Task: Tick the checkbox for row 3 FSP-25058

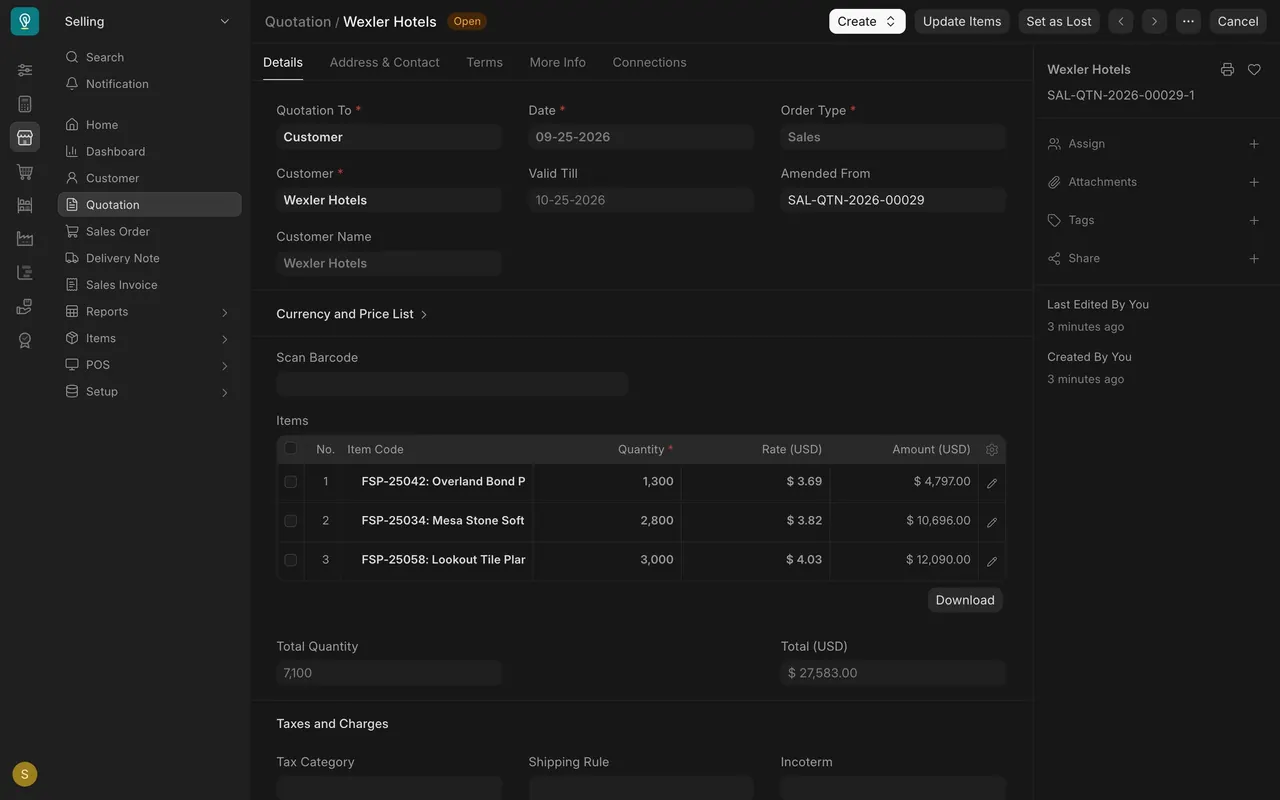Action: pyautogui.click(x=291, y=560)
